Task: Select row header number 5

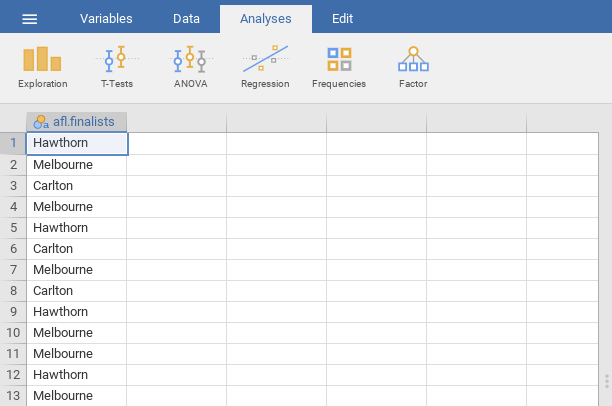Action: (13, 228)
